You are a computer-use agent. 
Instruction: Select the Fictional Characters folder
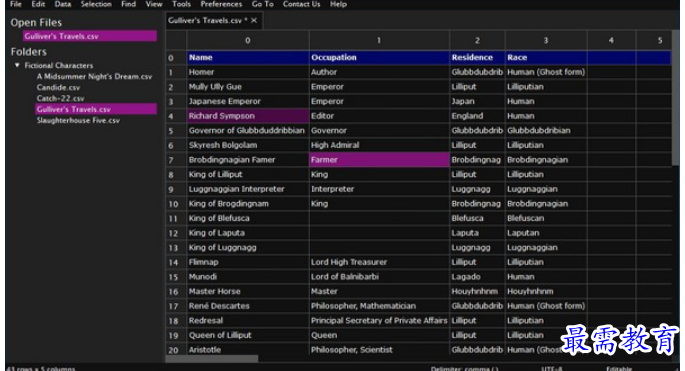pos(59,66)
